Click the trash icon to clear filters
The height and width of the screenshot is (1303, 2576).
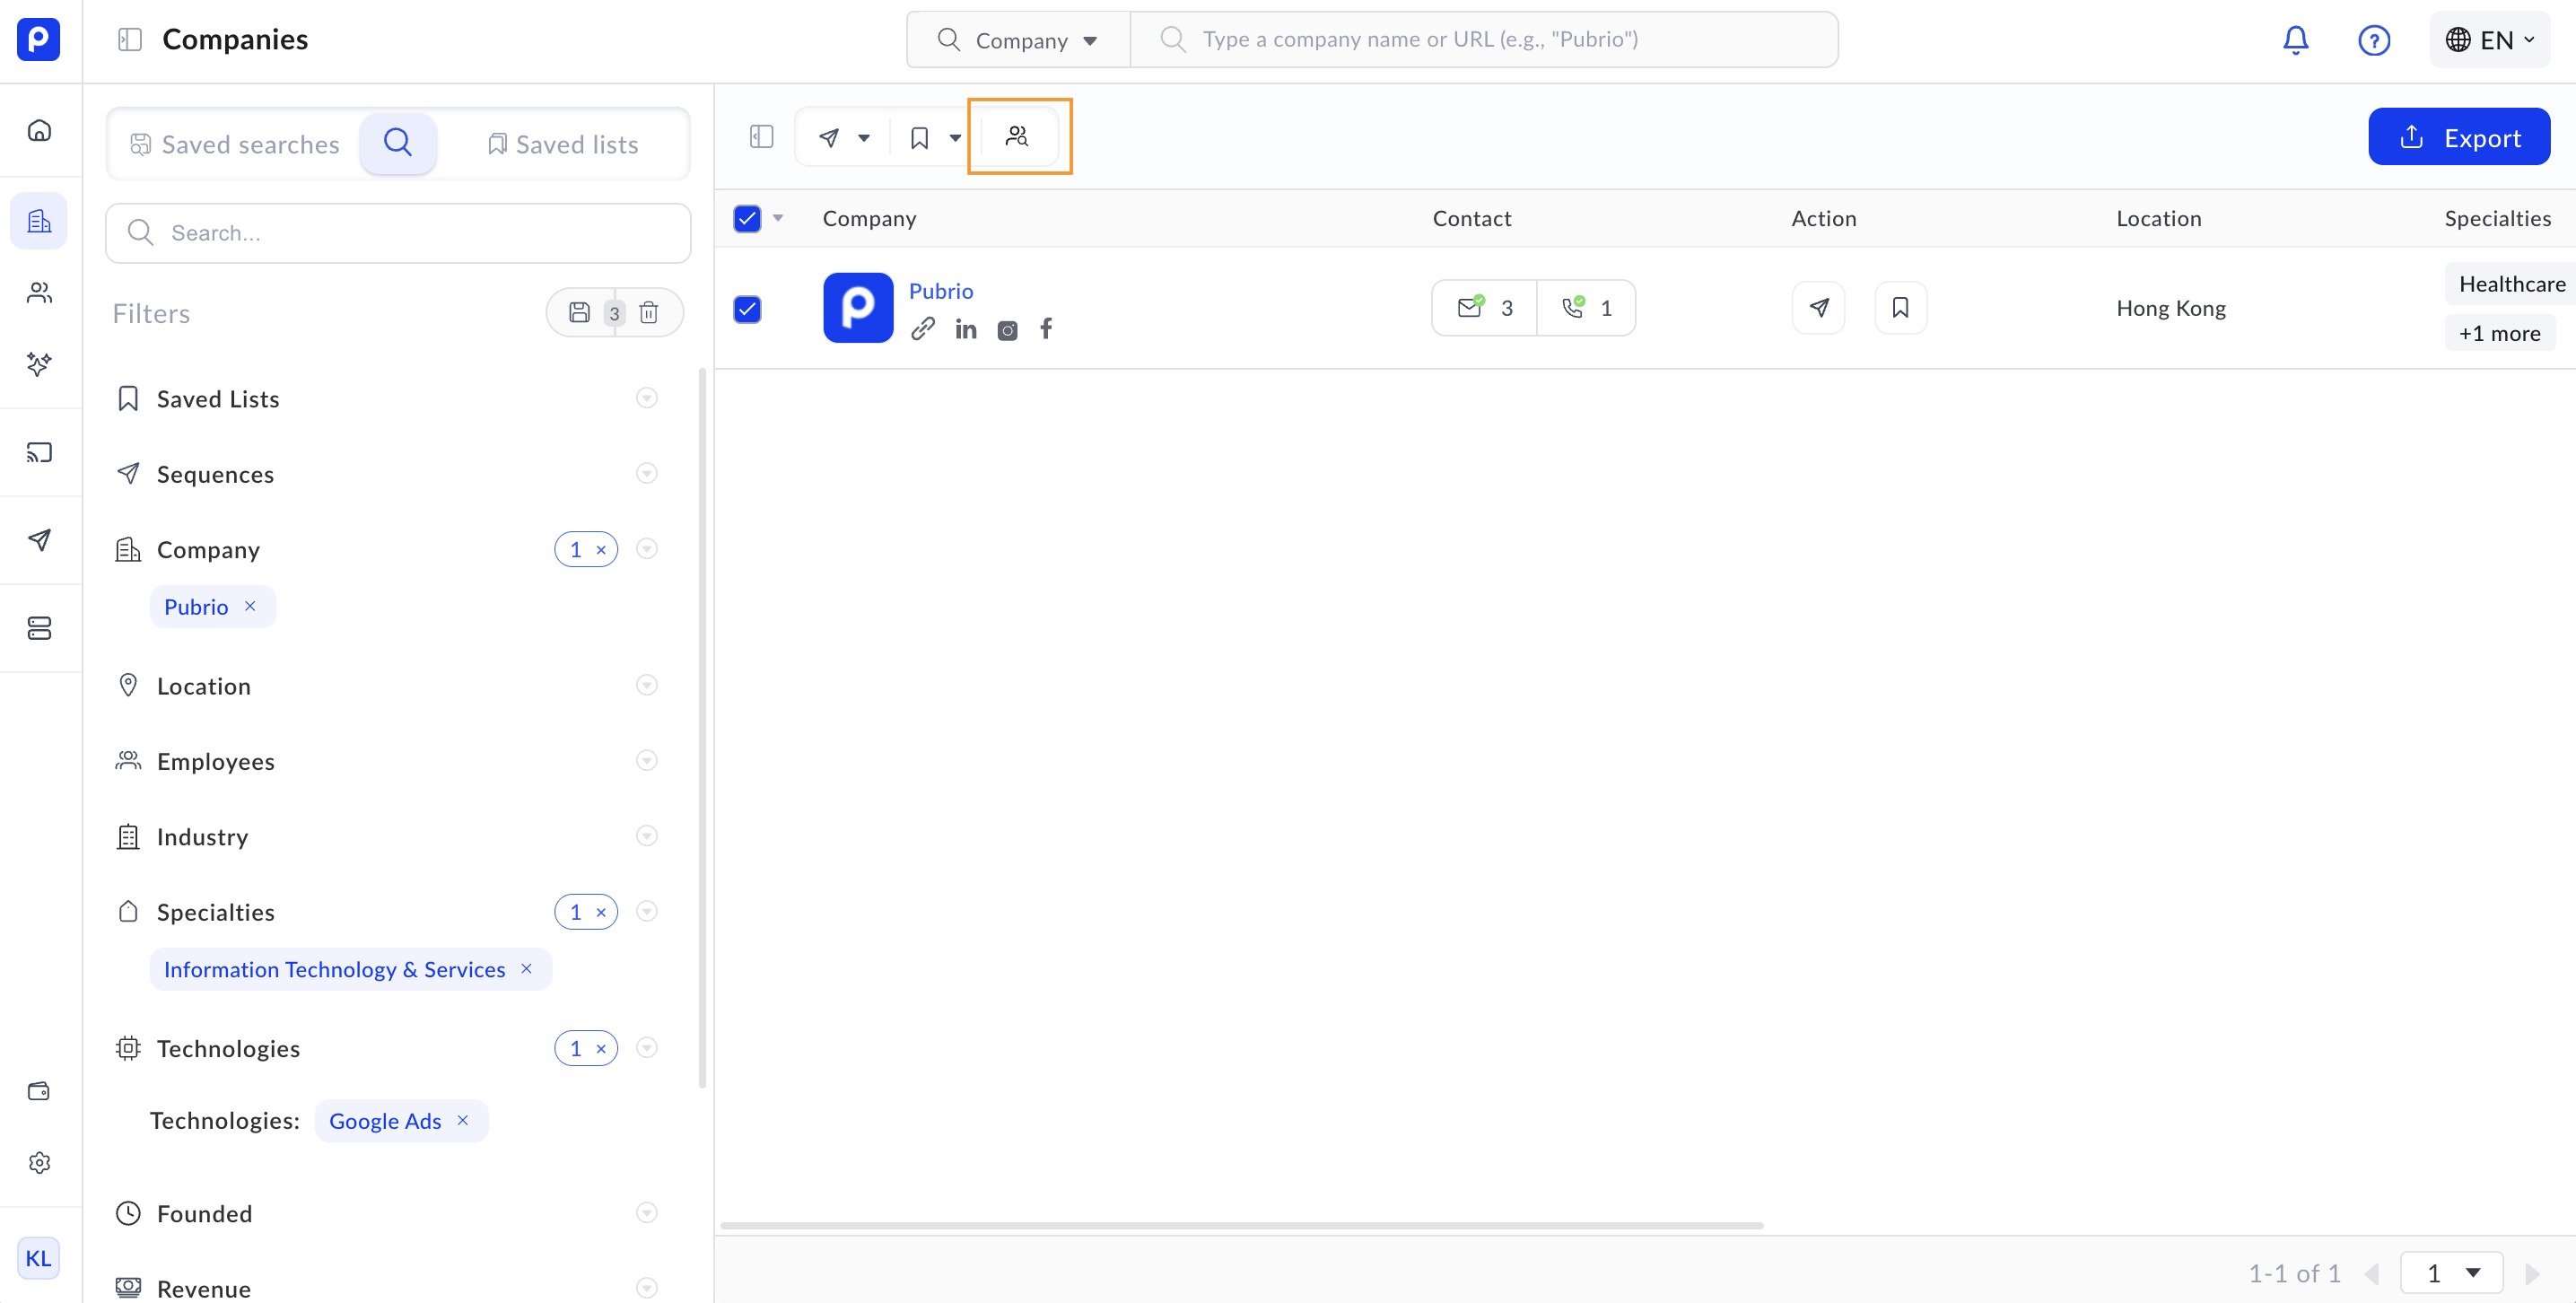tap(649, 313)
